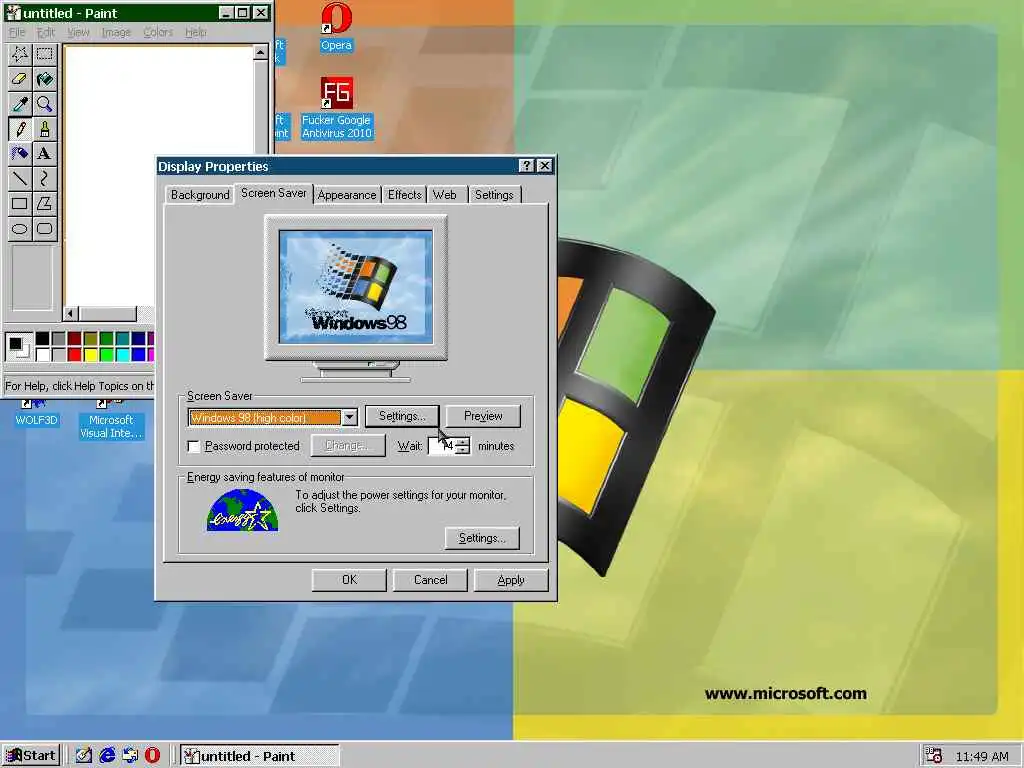Click the untitled - Paint taskbar button
The height and width of the screenshot is (768, 1024).
259,756
